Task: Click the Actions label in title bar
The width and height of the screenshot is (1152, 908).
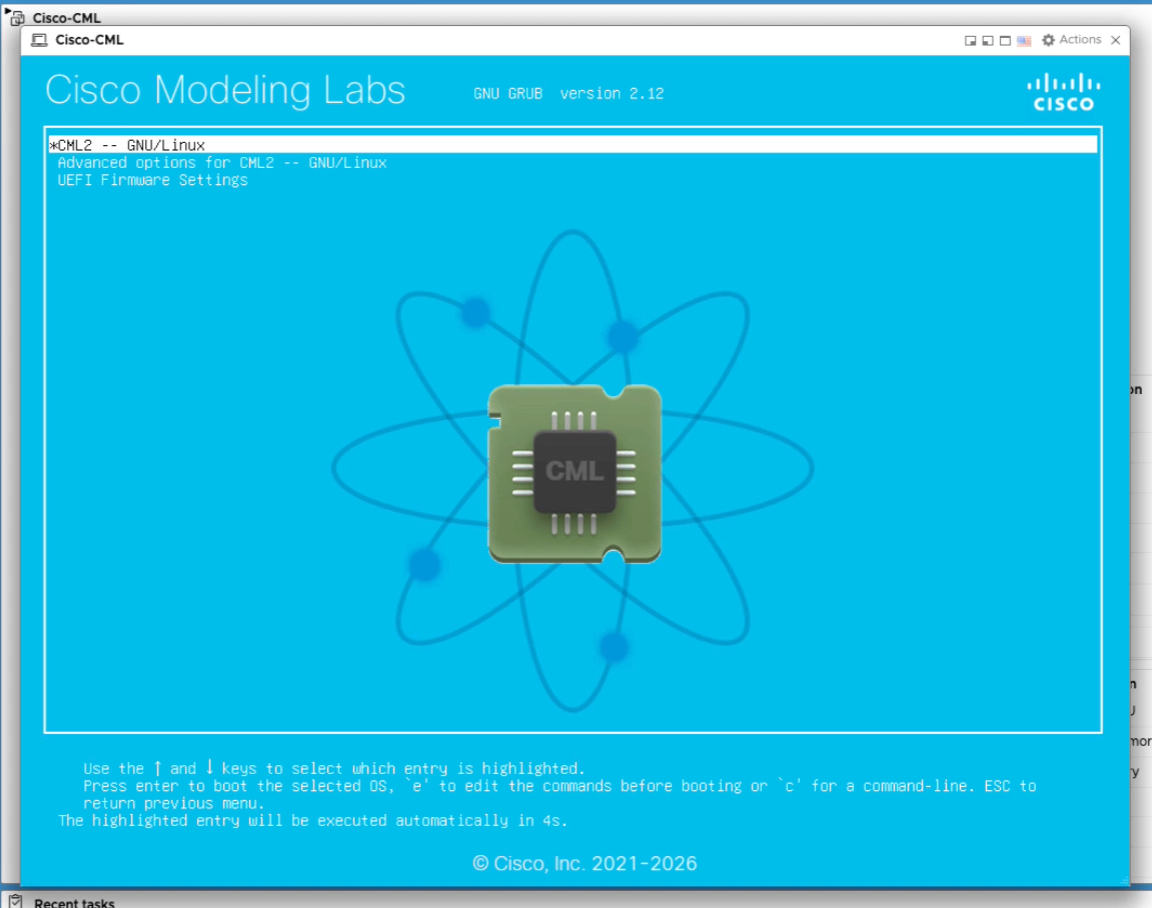Action: click(1080, 40)
